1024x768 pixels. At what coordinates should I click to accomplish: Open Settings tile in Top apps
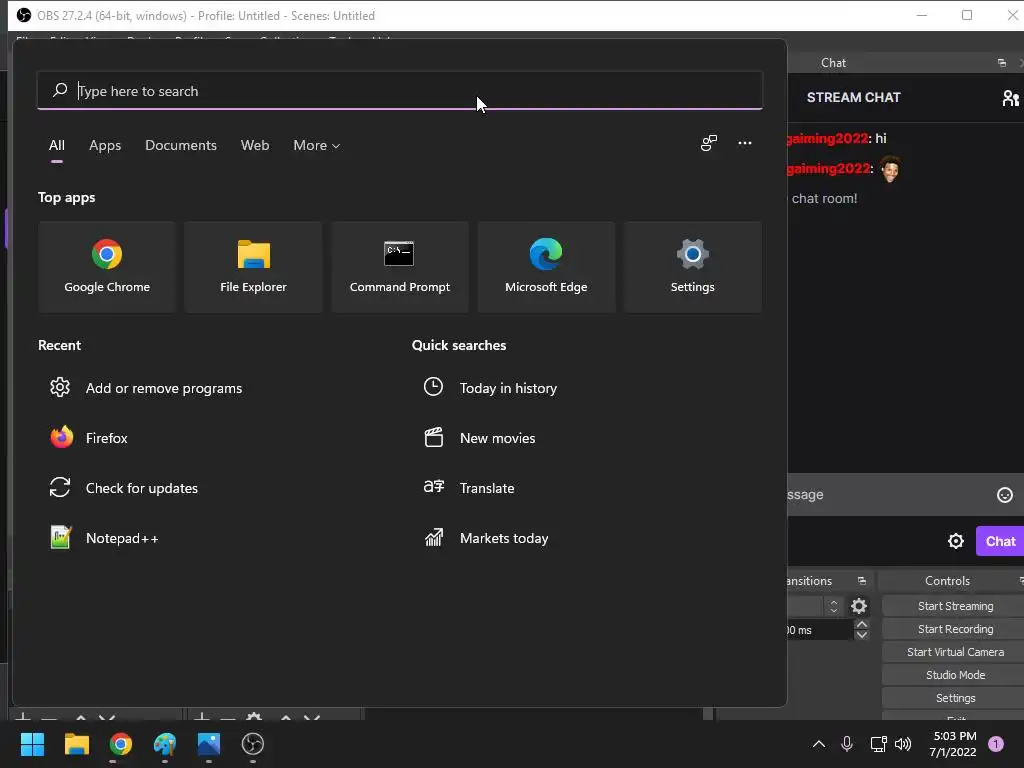[x=692, y=267]
